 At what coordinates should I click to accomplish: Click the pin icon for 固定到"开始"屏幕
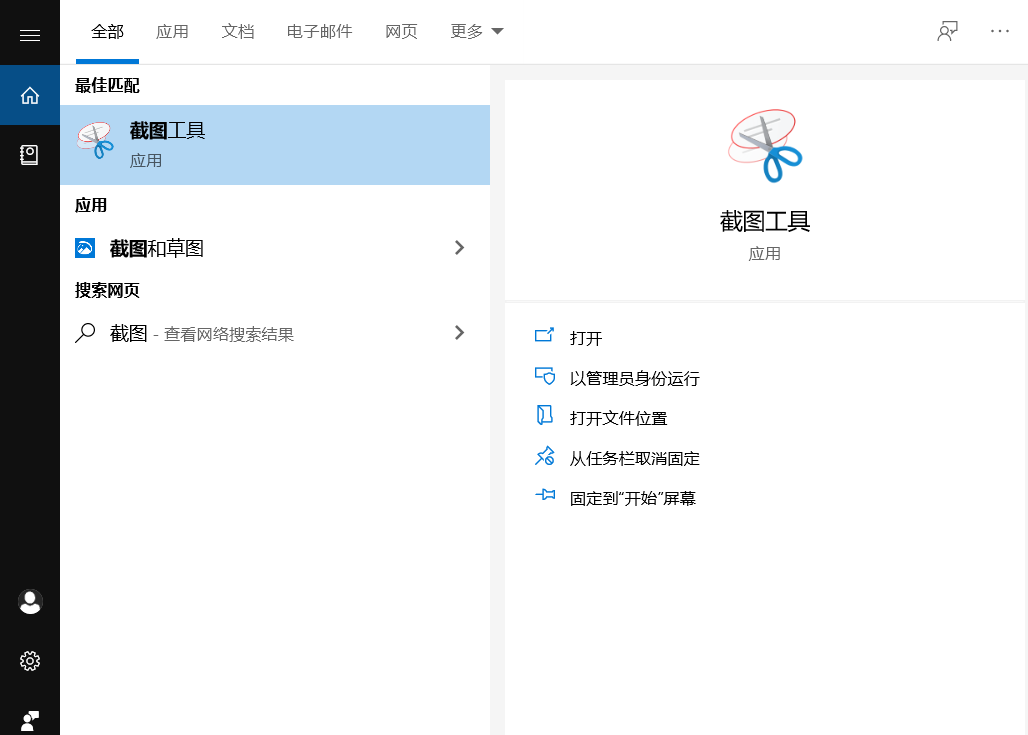tap(545, 495)
